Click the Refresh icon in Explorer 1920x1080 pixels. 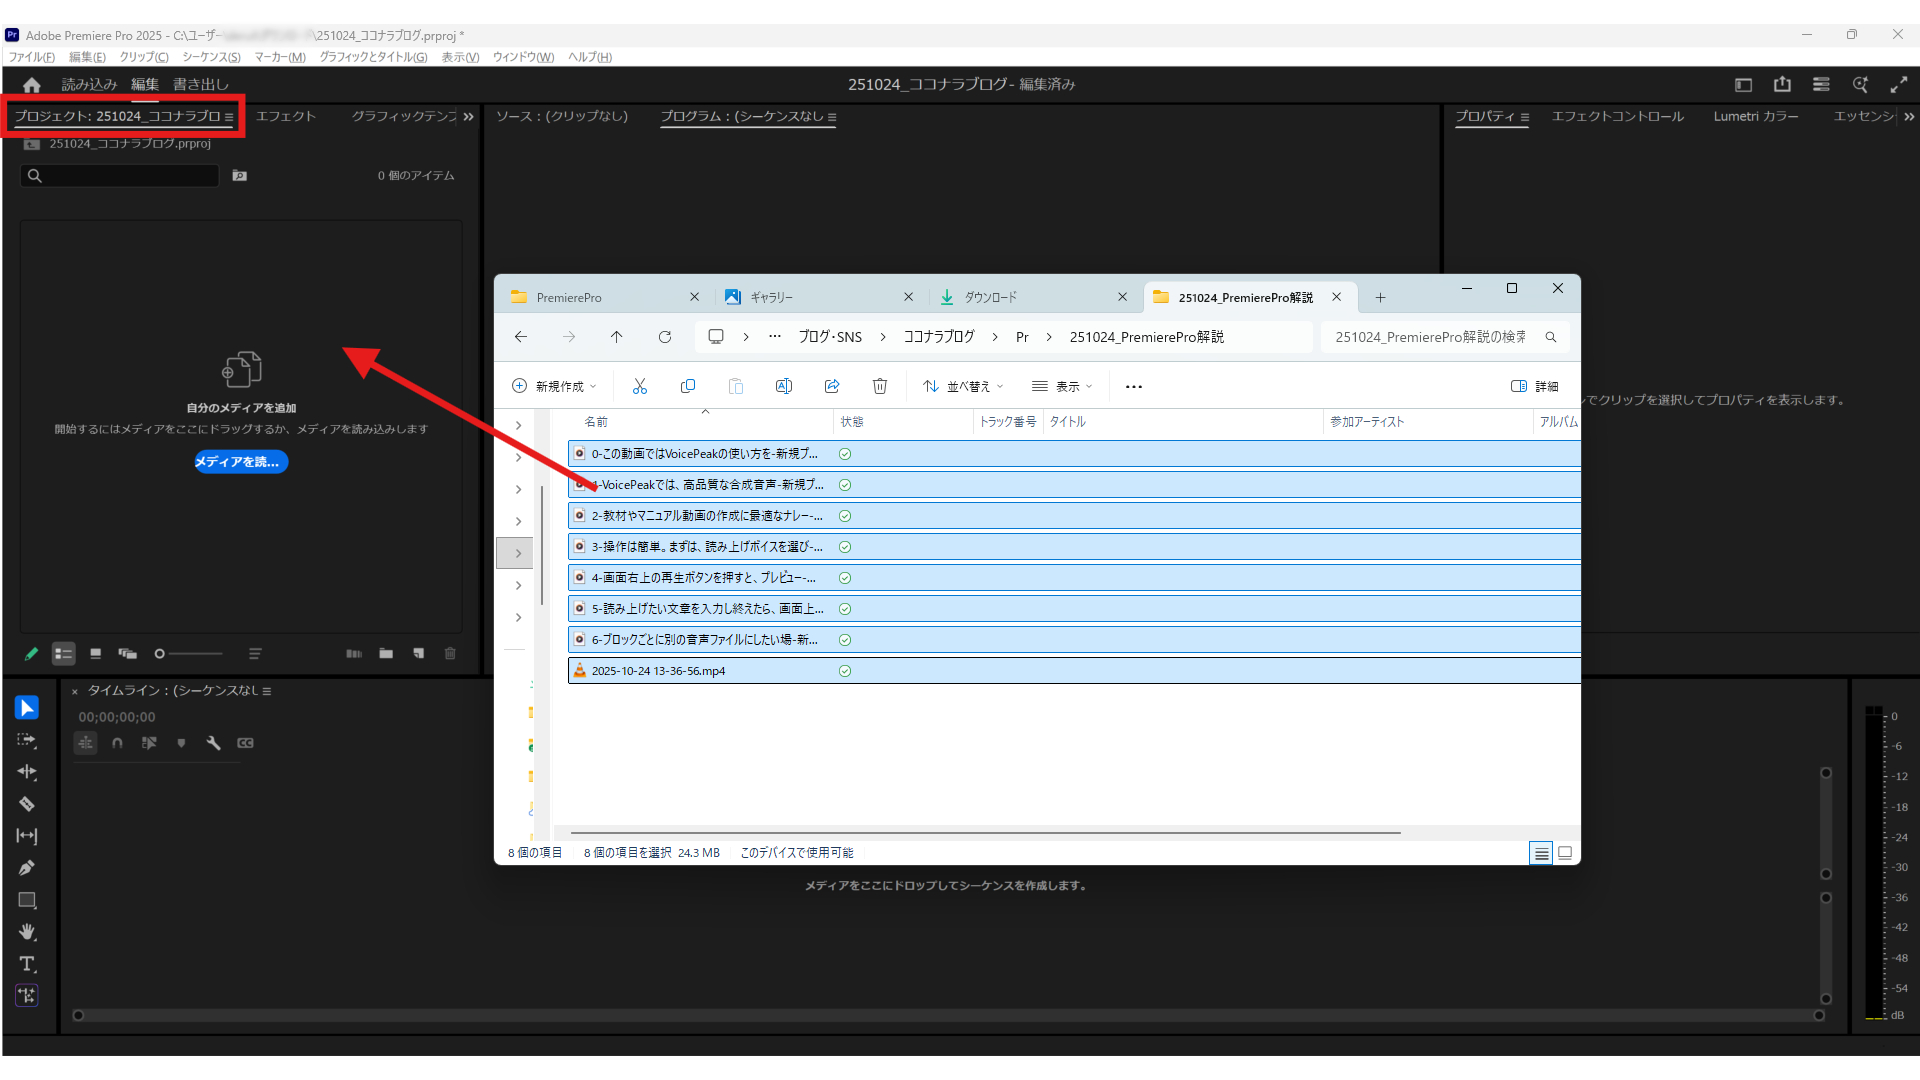point(665,337)
